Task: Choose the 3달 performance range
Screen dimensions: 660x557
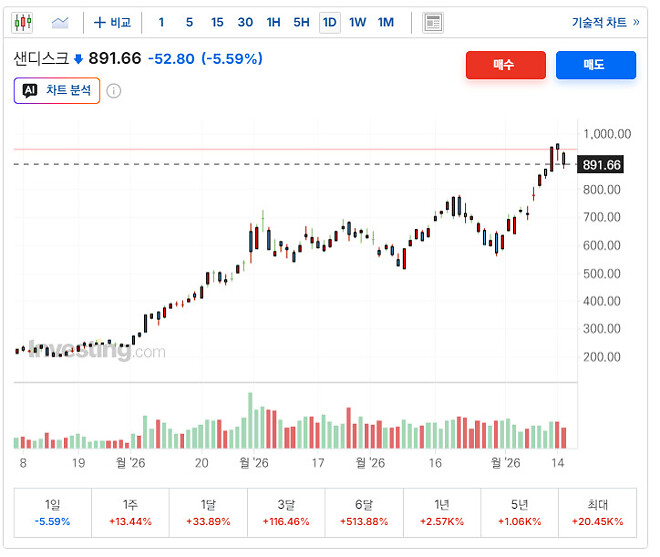Action: tap(286, 512)
